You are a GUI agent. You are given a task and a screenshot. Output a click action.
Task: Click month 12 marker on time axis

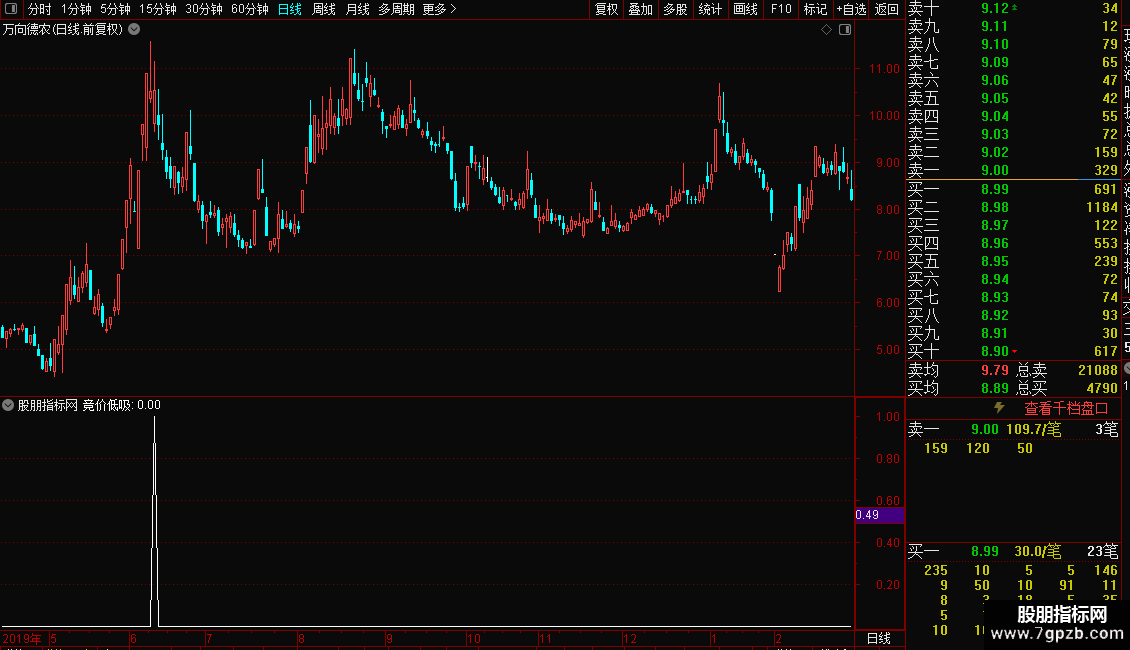point(630,638)
